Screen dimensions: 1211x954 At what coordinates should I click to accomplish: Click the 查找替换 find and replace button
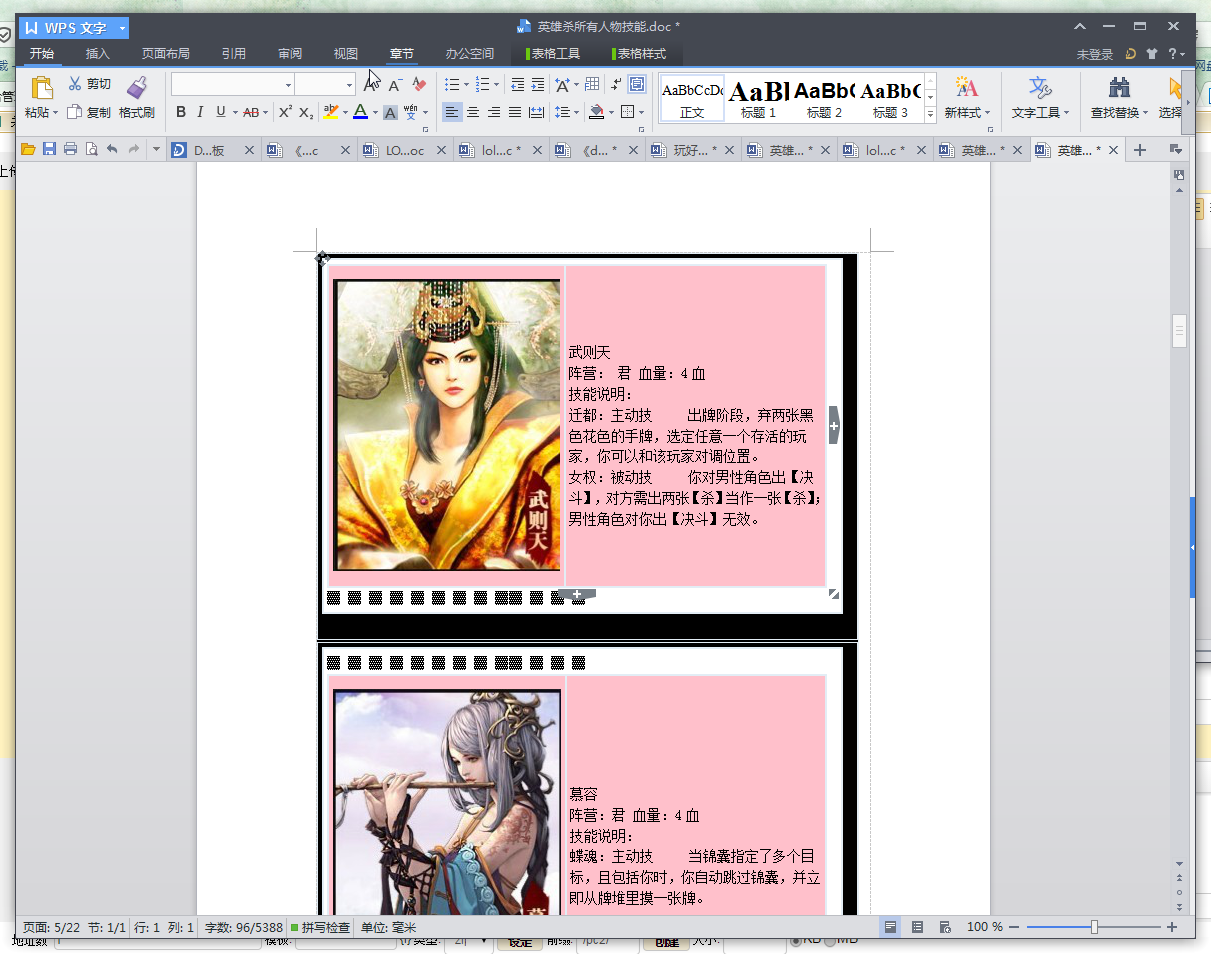[1119, 98]
